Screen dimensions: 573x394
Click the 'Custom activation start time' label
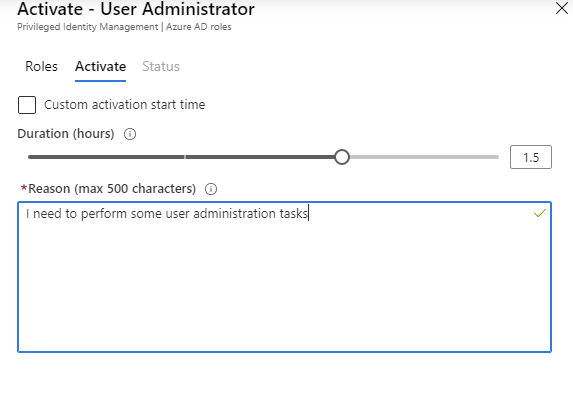tap(125, 105)
